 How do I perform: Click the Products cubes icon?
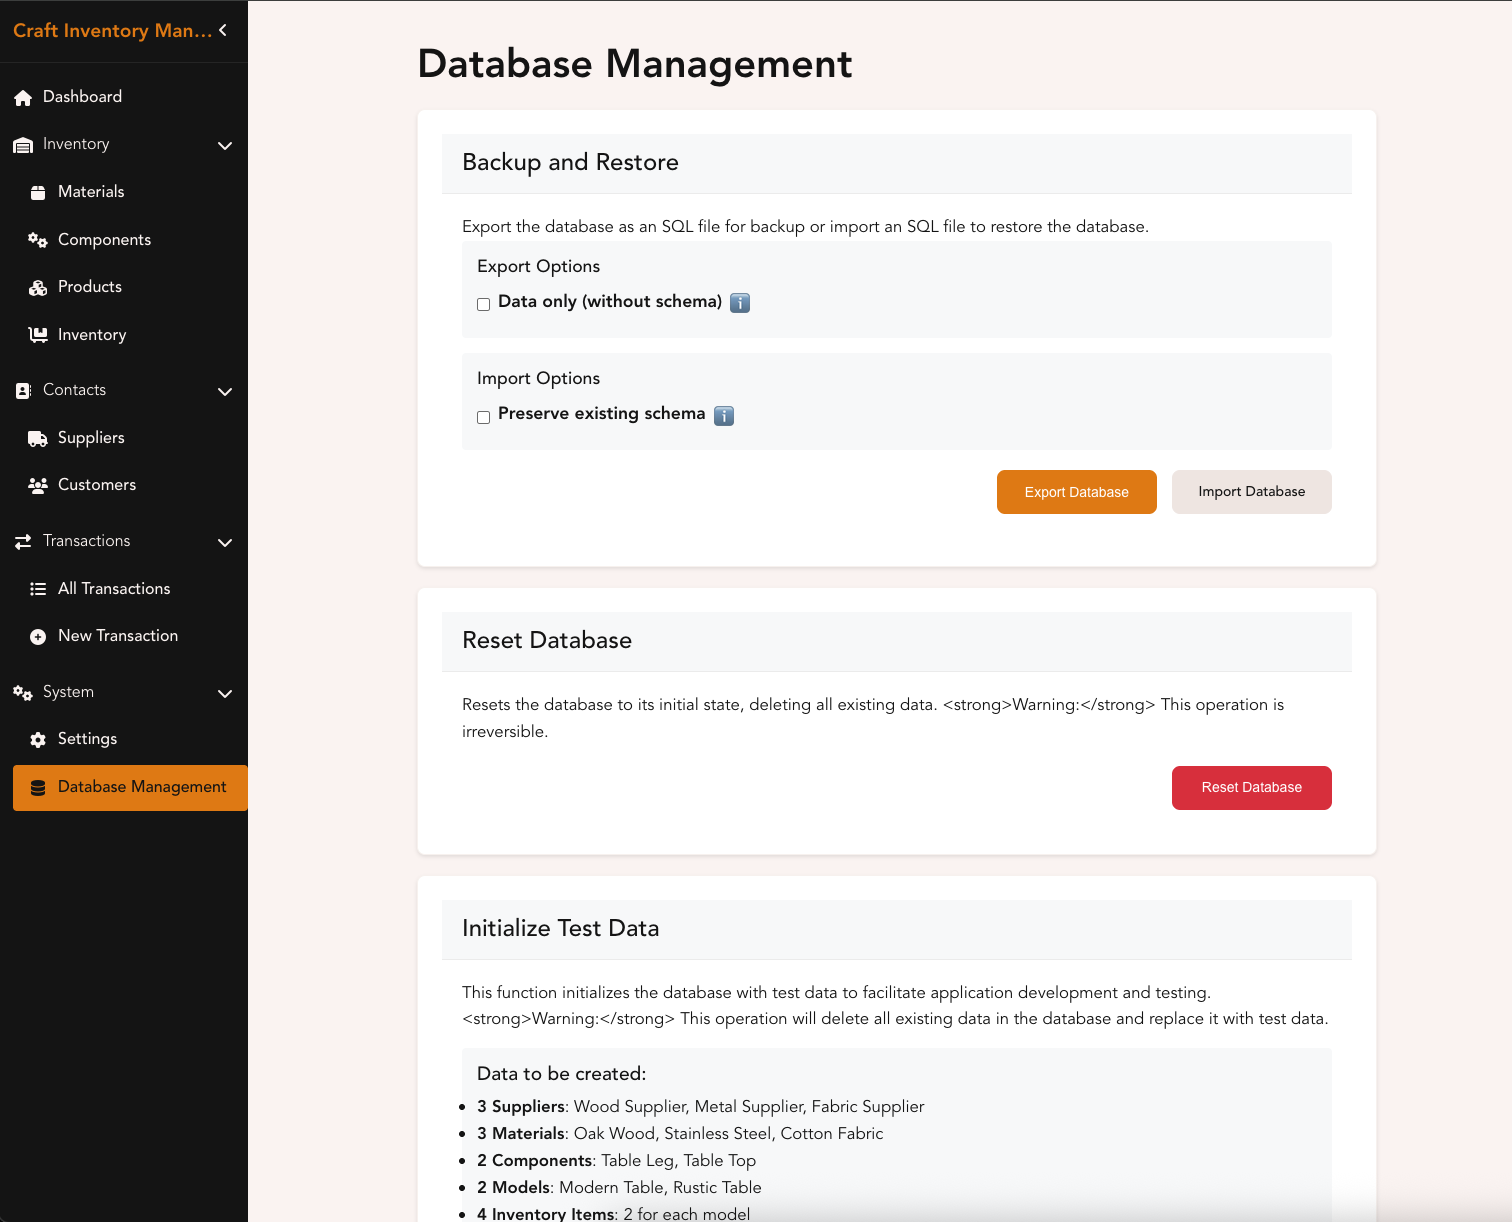coord(38,287)
